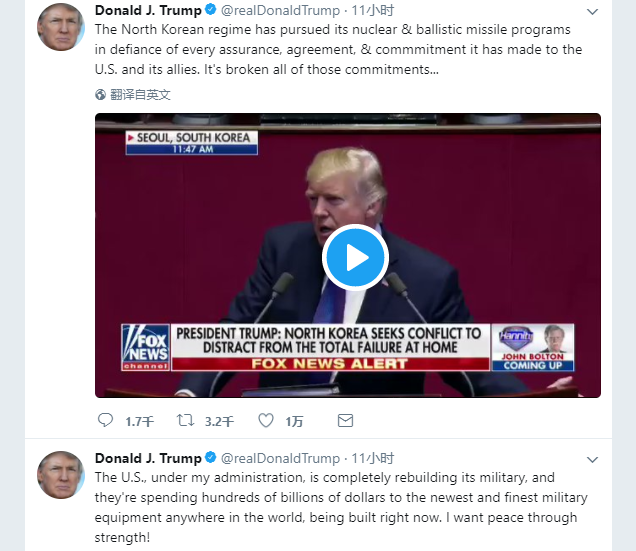This screenshot has height=551, width=636.
Task: Click the globe translate icon
Action: click(100, 95)
